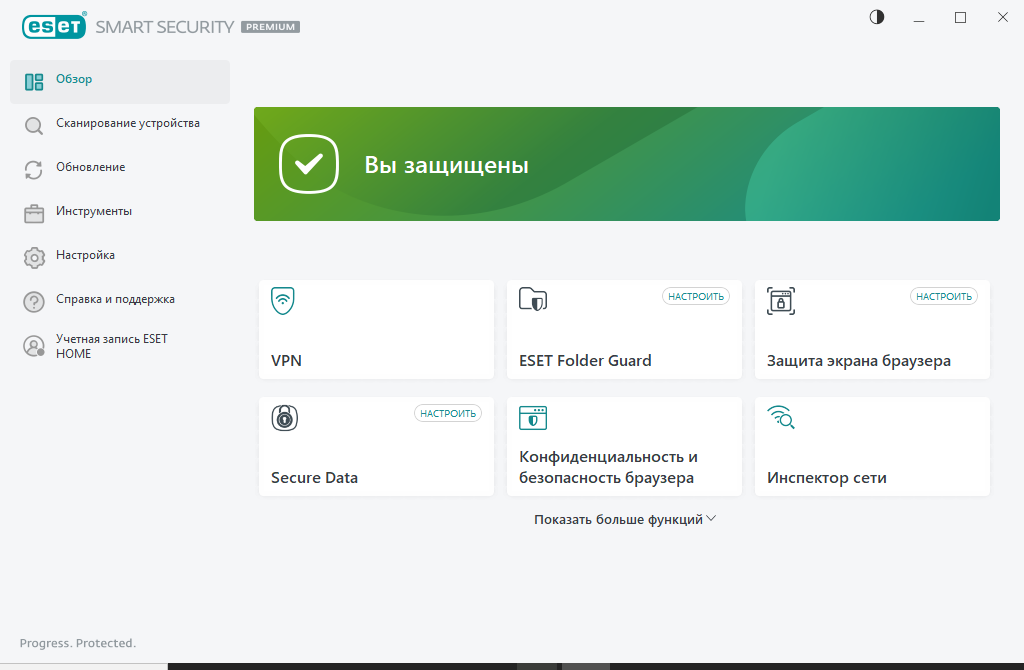This screenshot has width=1024, height=670.
Task: Toggle the high-contrast theme icon
Action: pyautogui.click(x=876, y=18)
